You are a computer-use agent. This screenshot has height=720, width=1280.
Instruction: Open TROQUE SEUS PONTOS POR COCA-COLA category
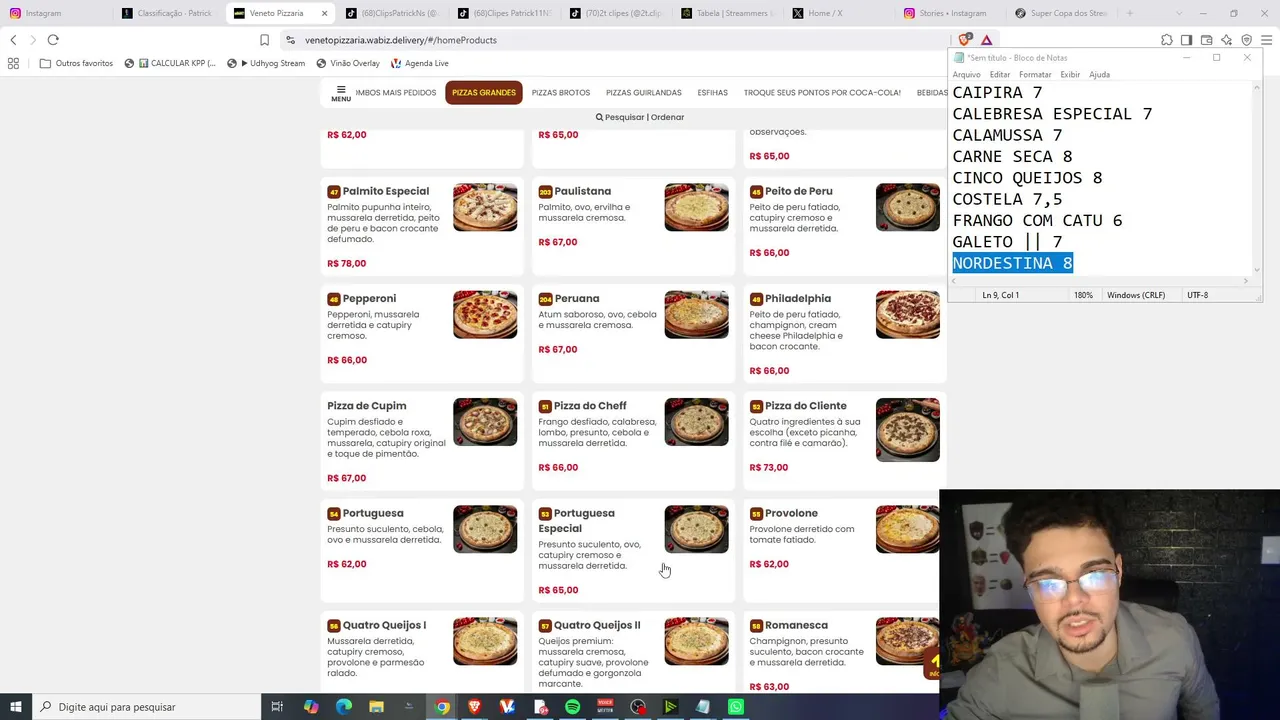point(822,93)
